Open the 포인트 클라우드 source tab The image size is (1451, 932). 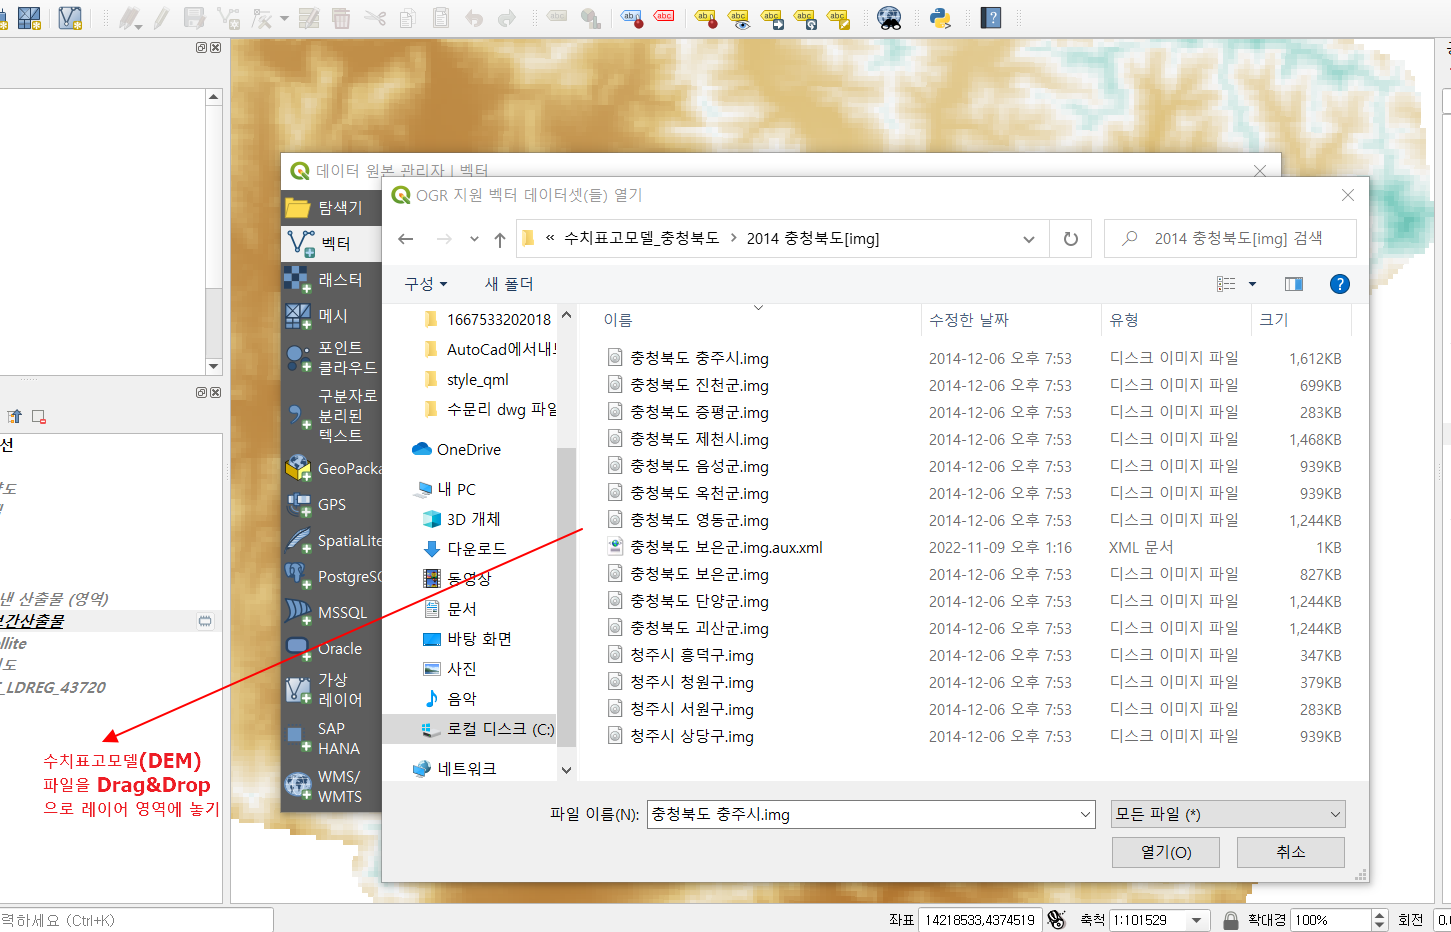pos(331,357)
